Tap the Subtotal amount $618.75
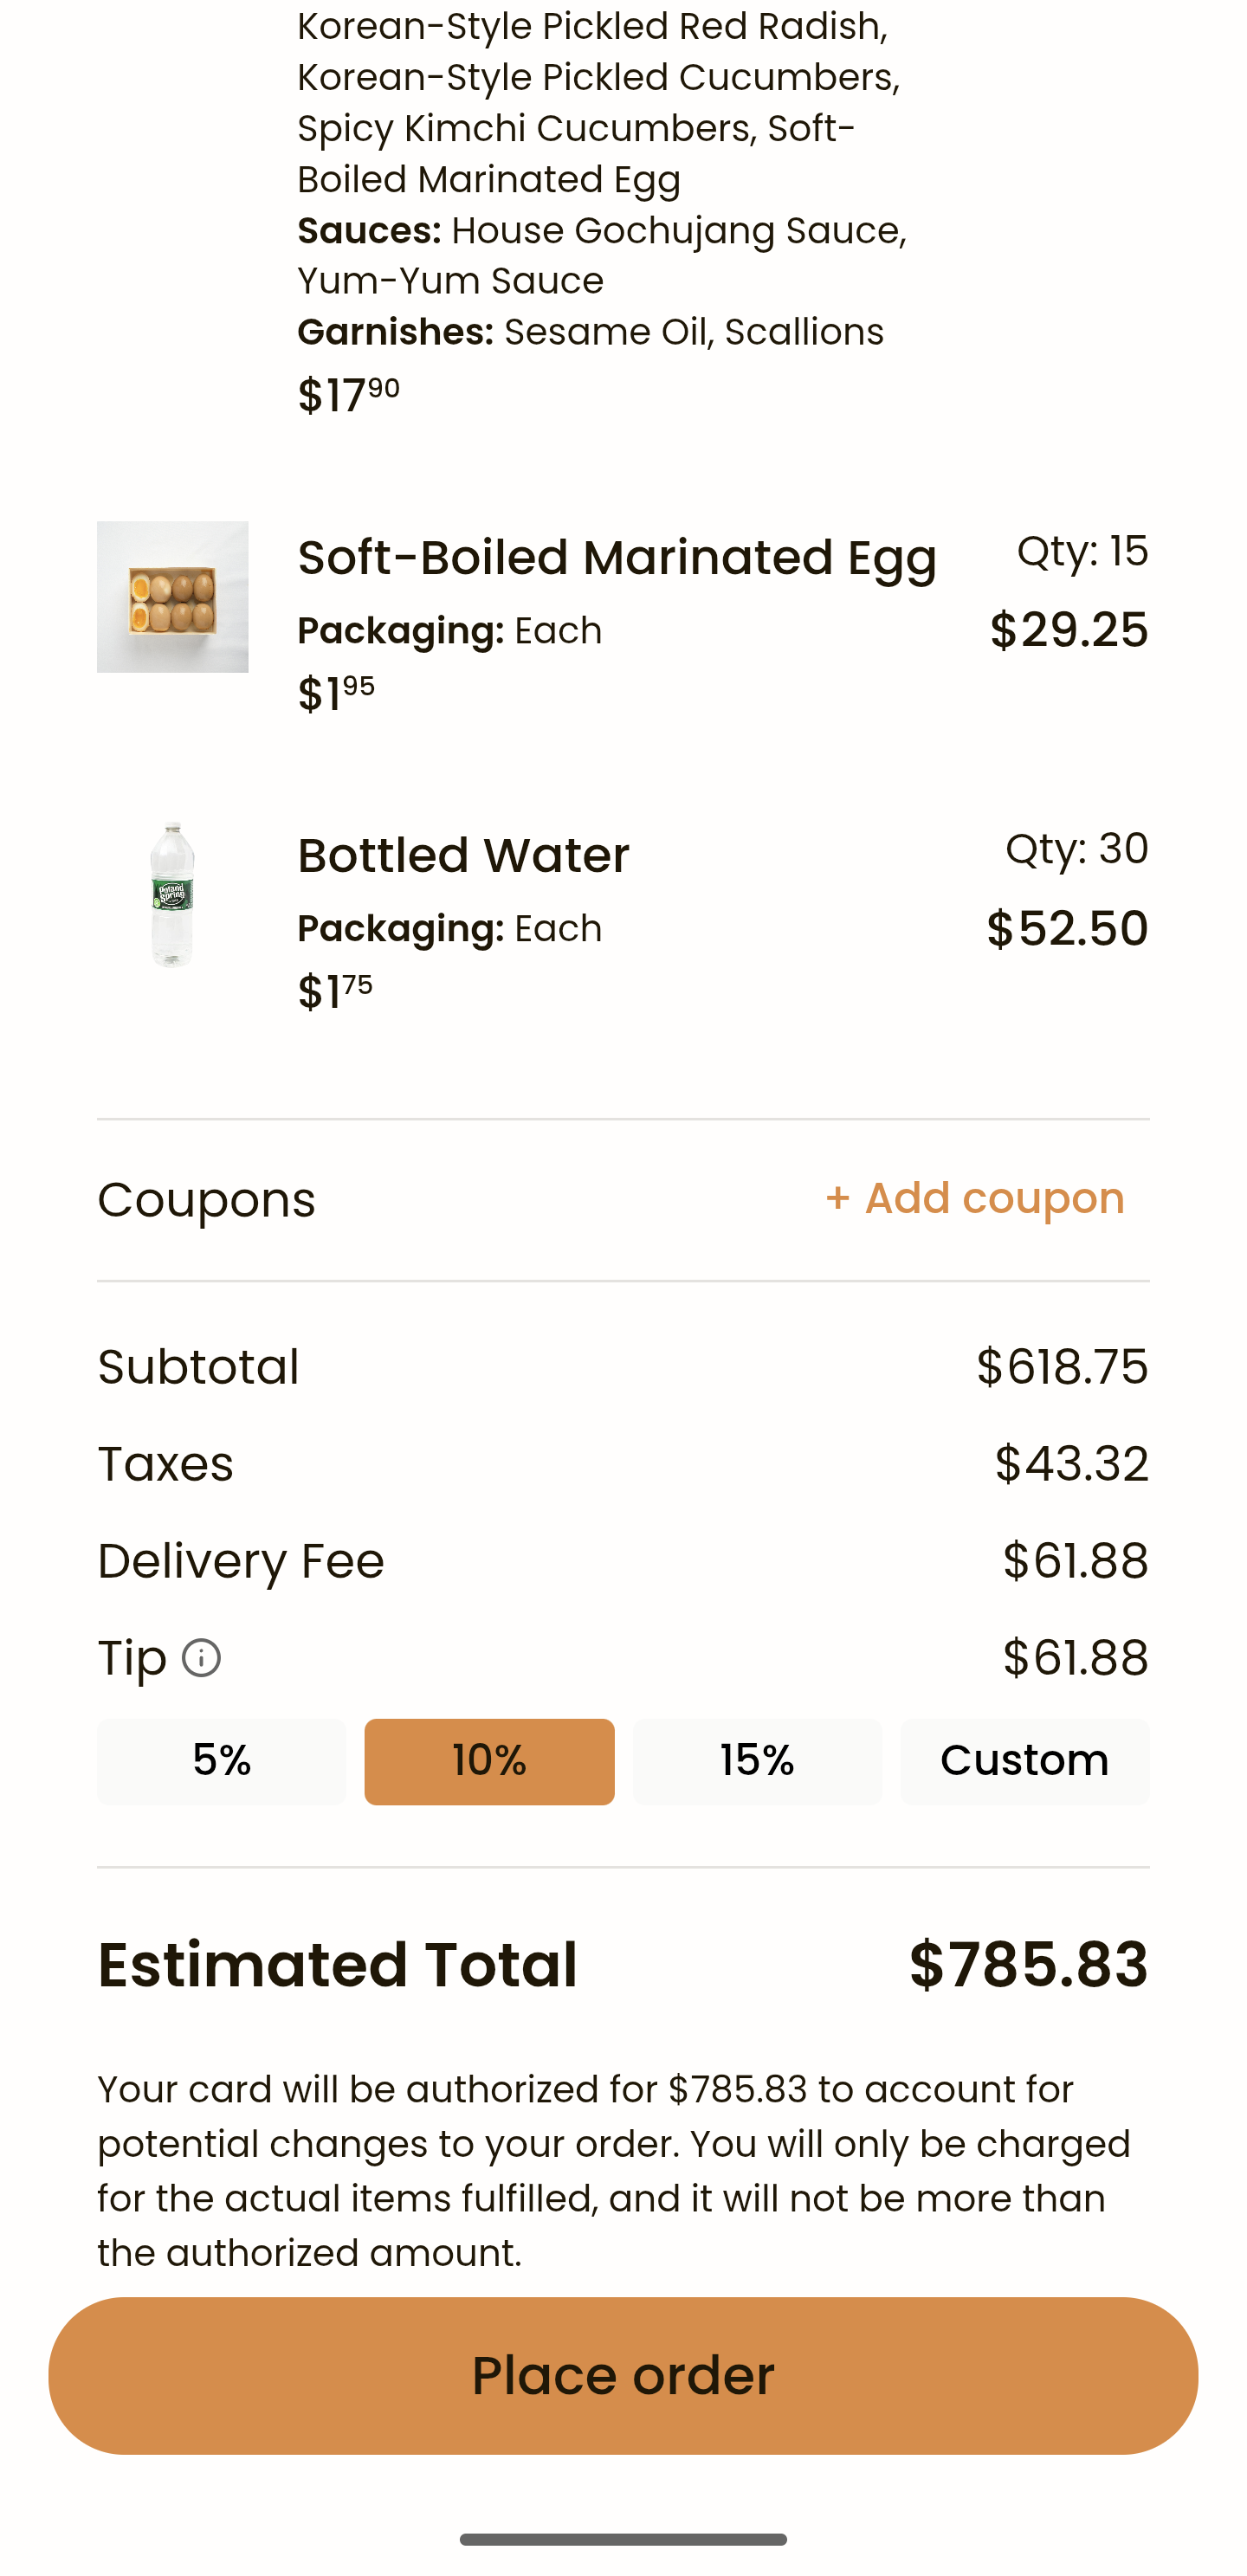Screen dimensions: 1247x2576 pos(1062,1366)
